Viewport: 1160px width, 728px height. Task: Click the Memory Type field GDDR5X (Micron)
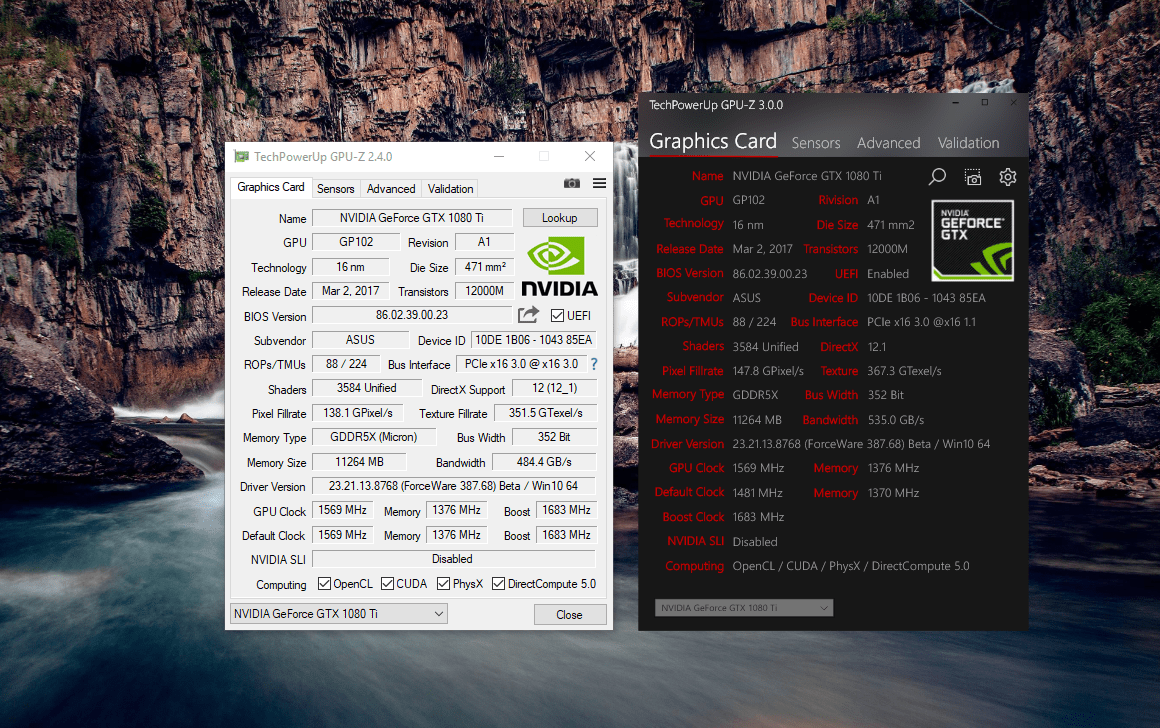[374, 437]
